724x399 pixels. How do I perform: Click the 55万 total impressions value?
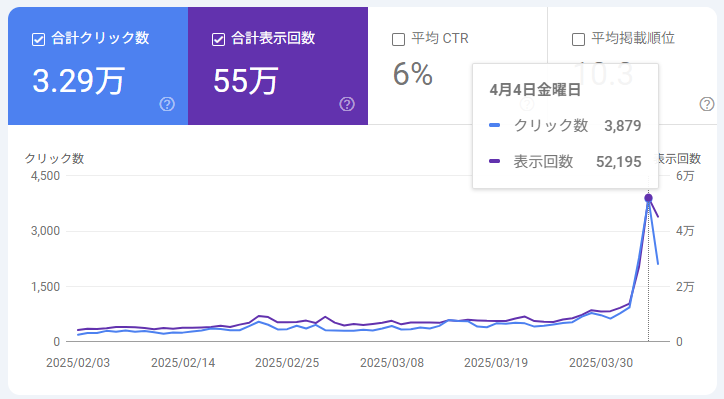pos(245,81)
